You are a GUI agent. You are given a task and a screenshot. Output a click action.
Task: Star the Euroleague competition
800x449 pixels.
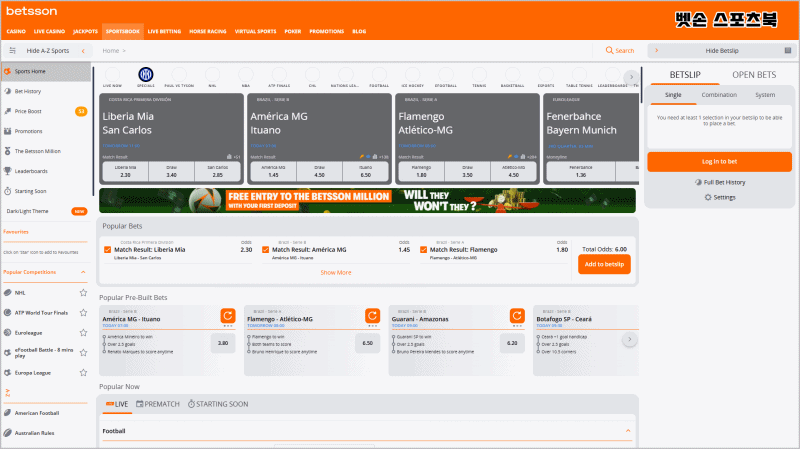(x=83, y=333)
